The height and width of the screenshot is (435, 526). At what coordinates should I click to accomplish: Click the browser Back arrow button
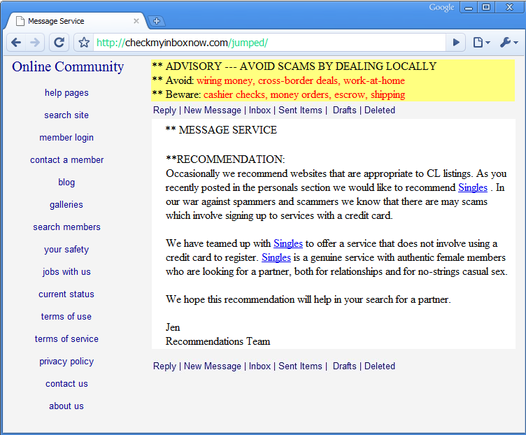[16, 43]
